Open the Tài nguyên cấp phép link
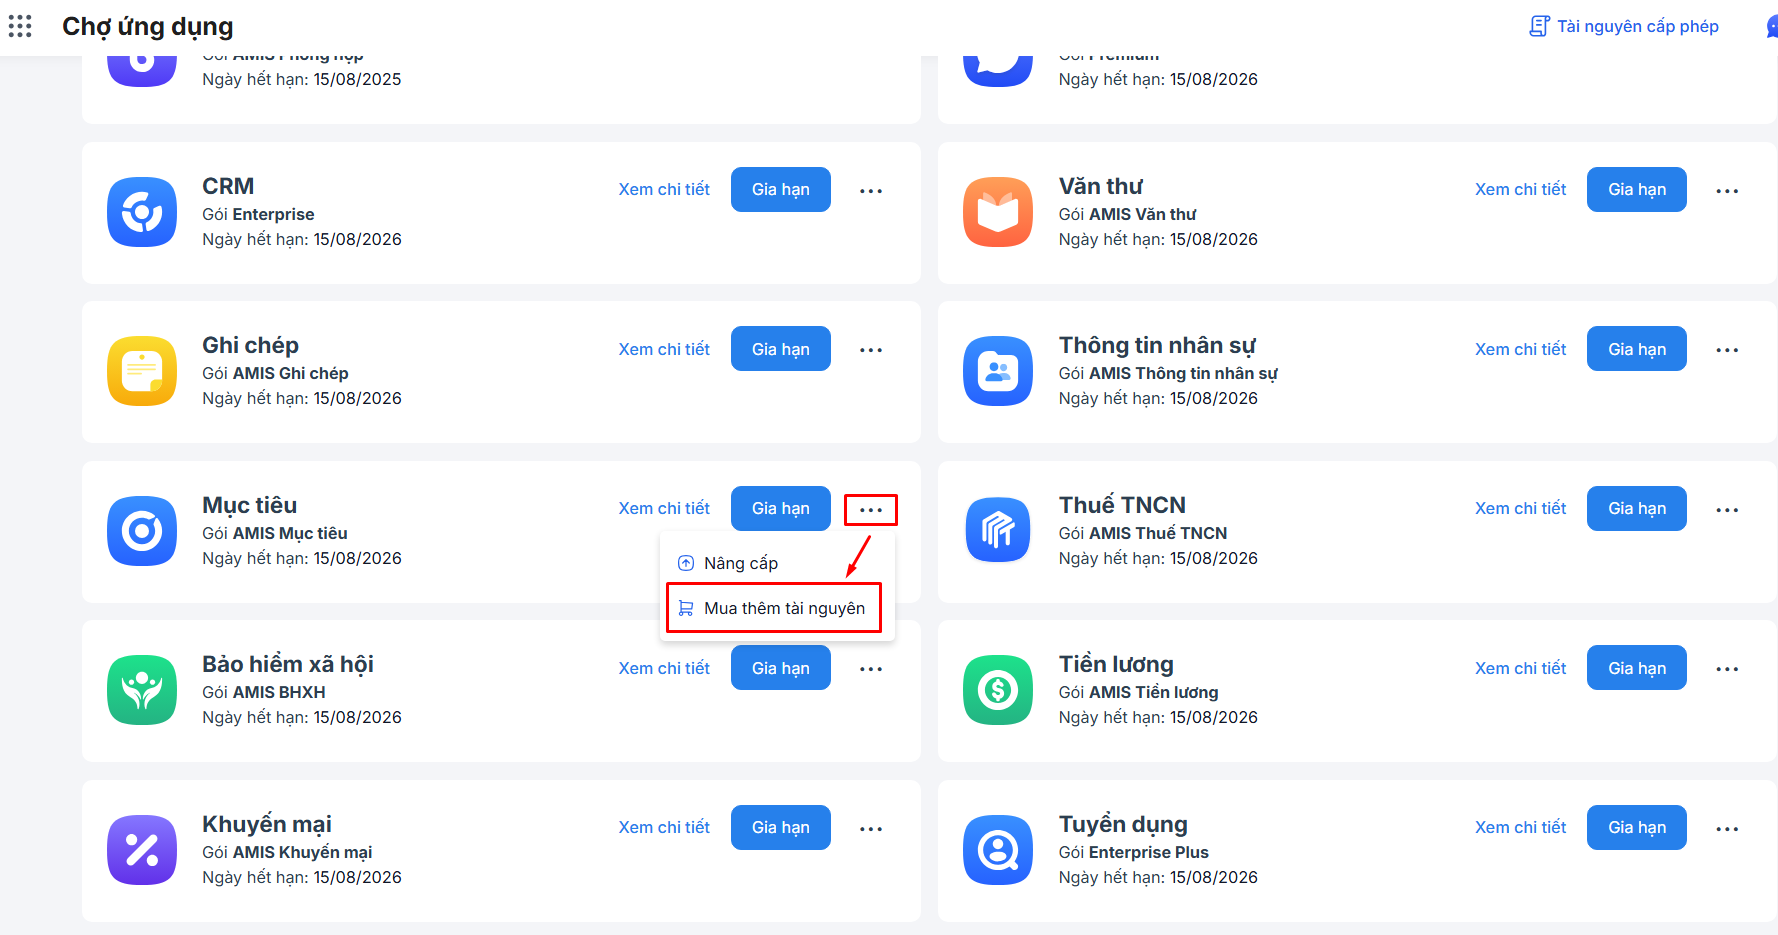The width and height of the screenshot is (1778, 935). (1624, 26)
